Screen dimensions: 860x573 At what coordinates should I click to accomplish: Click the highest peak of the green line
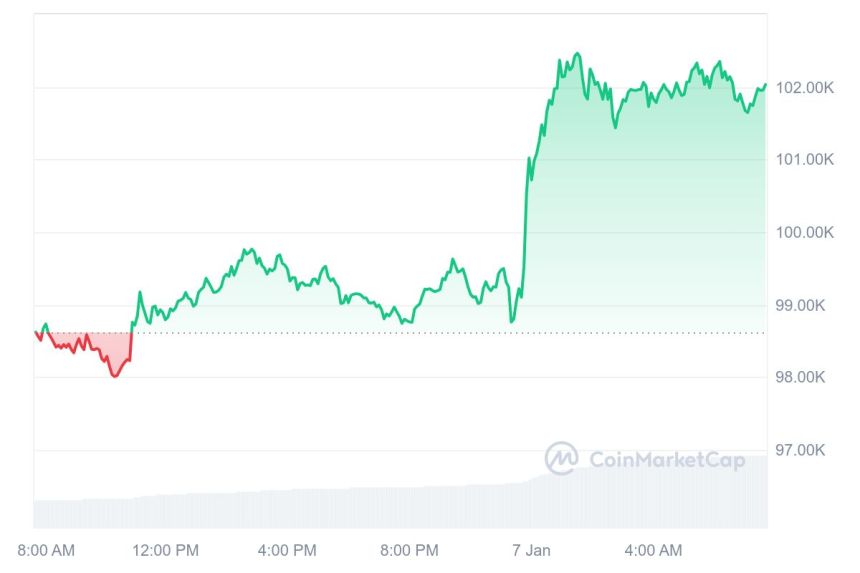[x=577, y=53]
